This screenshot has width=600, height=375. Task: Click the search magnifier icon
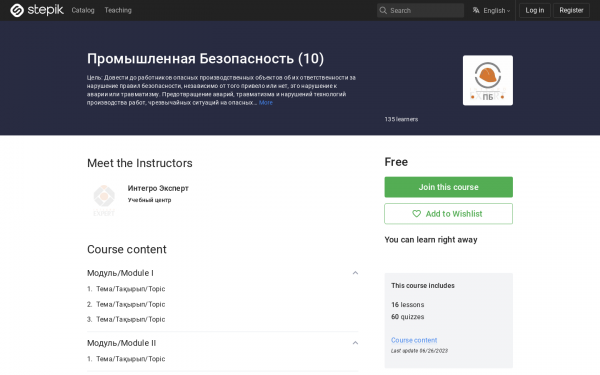tap(383, 10)
